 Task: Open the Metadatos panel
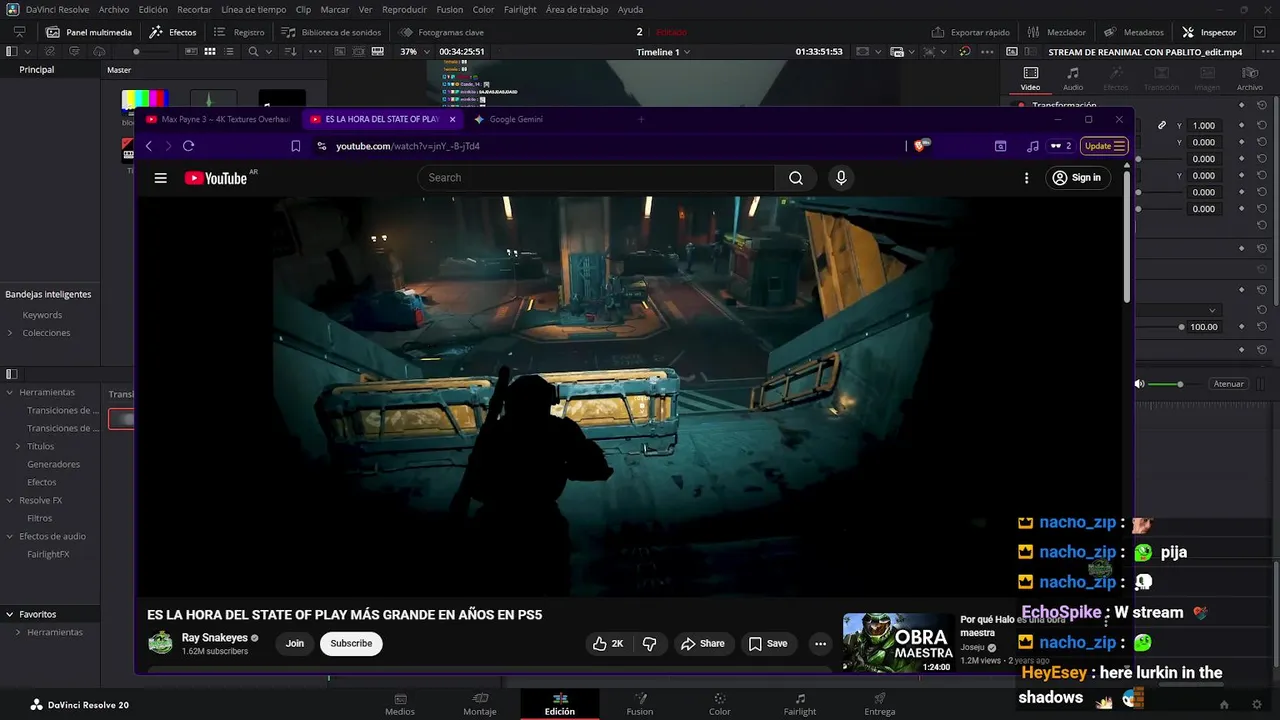(1134, 32)
